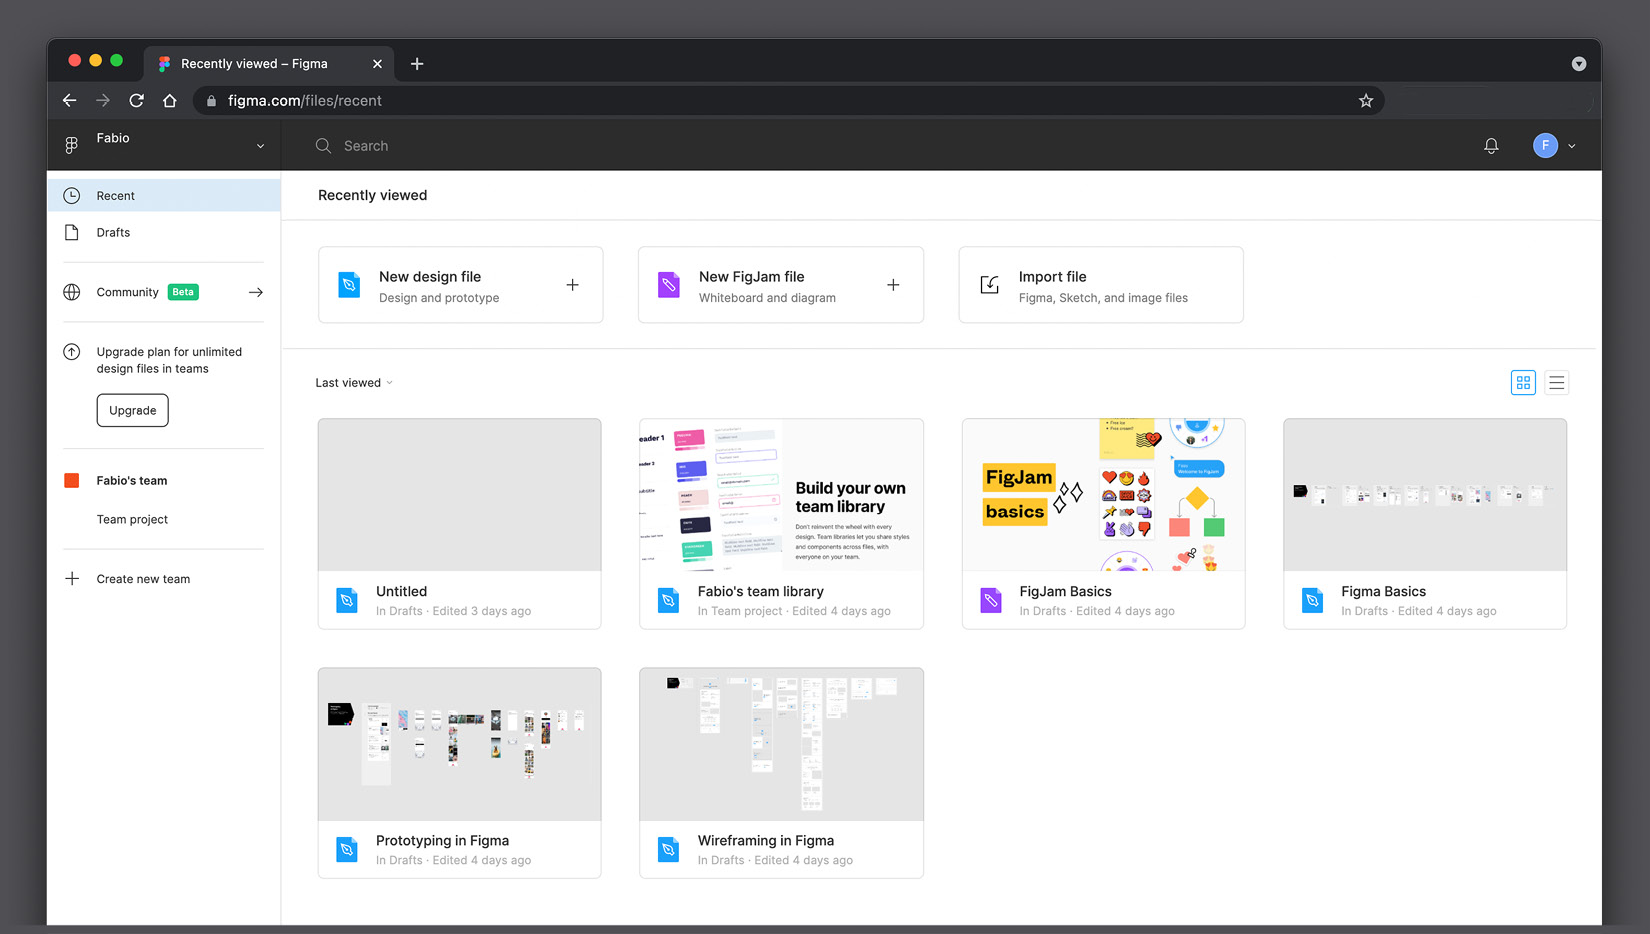
Task: Click the Import file icon
Action: pos(989,285)
